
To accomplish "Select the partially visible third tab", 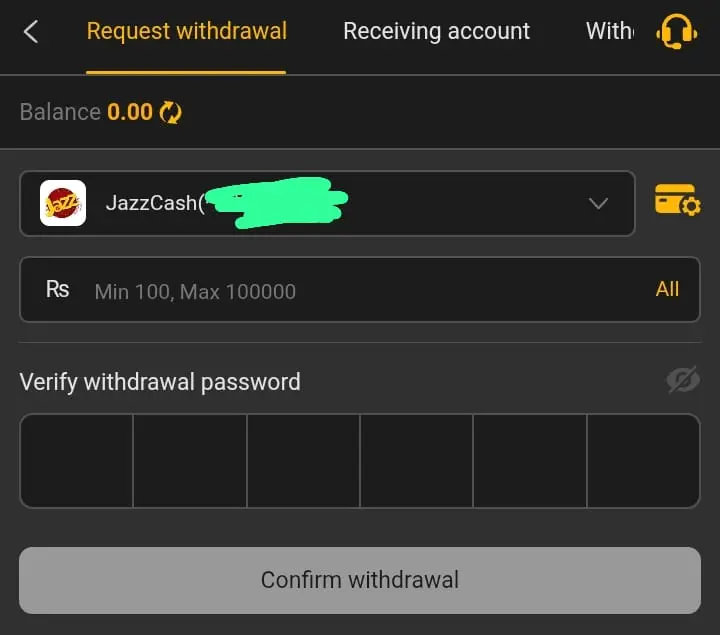I will click(x=609, y=32).
